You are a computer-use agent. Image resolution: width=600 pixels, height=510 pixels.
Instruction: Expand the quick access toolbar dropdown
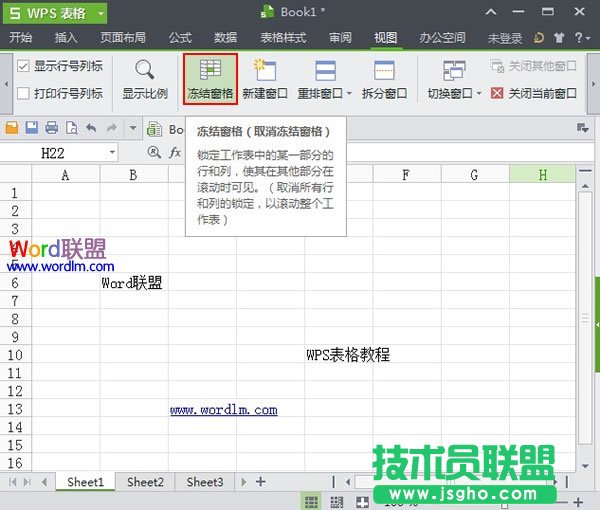pos(133,128)
